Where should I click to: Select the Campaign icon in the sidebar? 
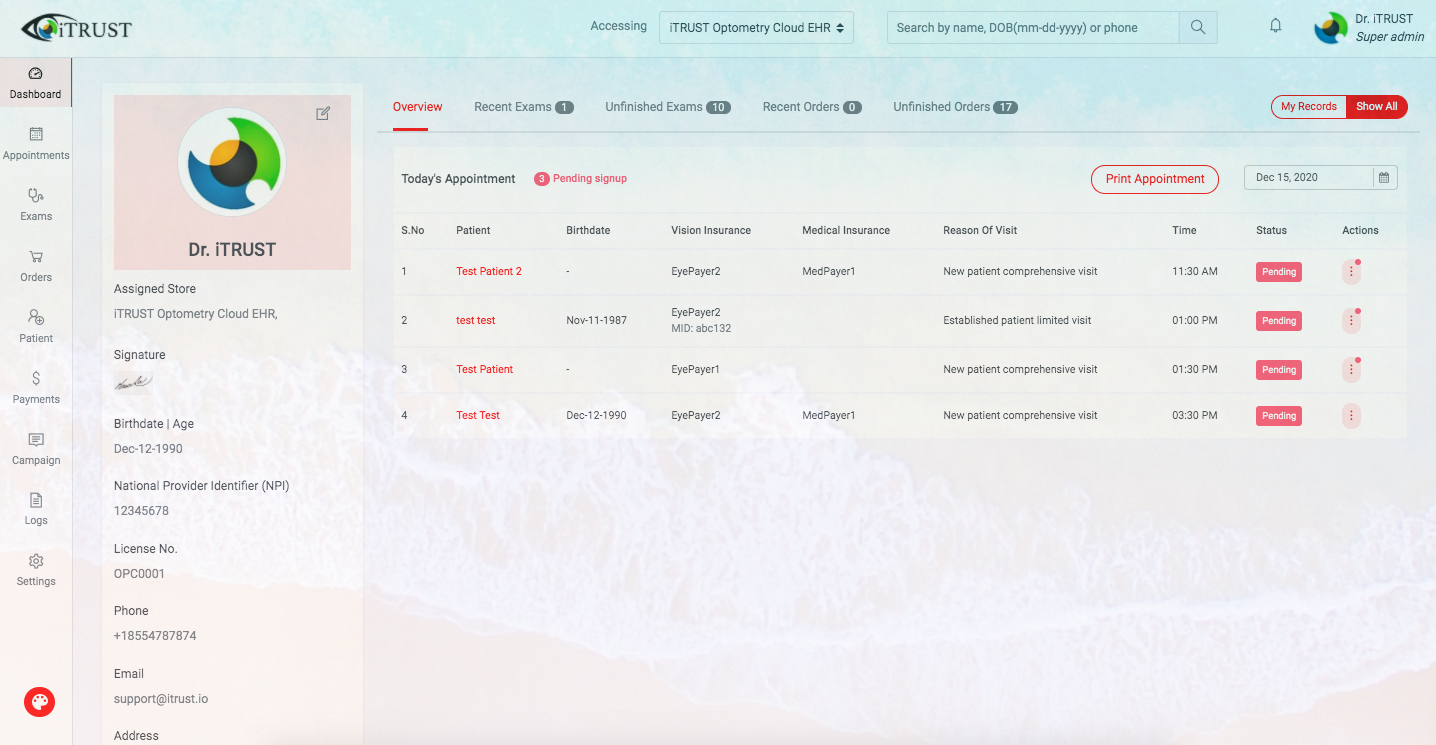click(x=36, y=446)
